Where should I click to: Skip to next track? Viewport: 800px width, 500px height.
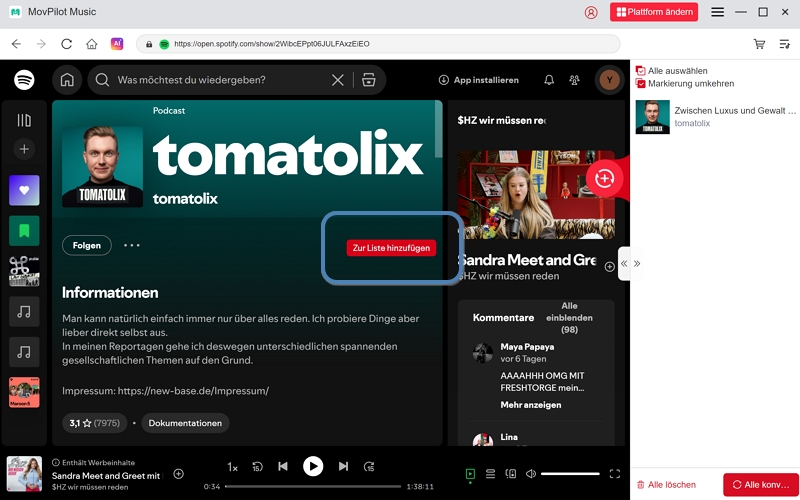[x=343, y=466]
